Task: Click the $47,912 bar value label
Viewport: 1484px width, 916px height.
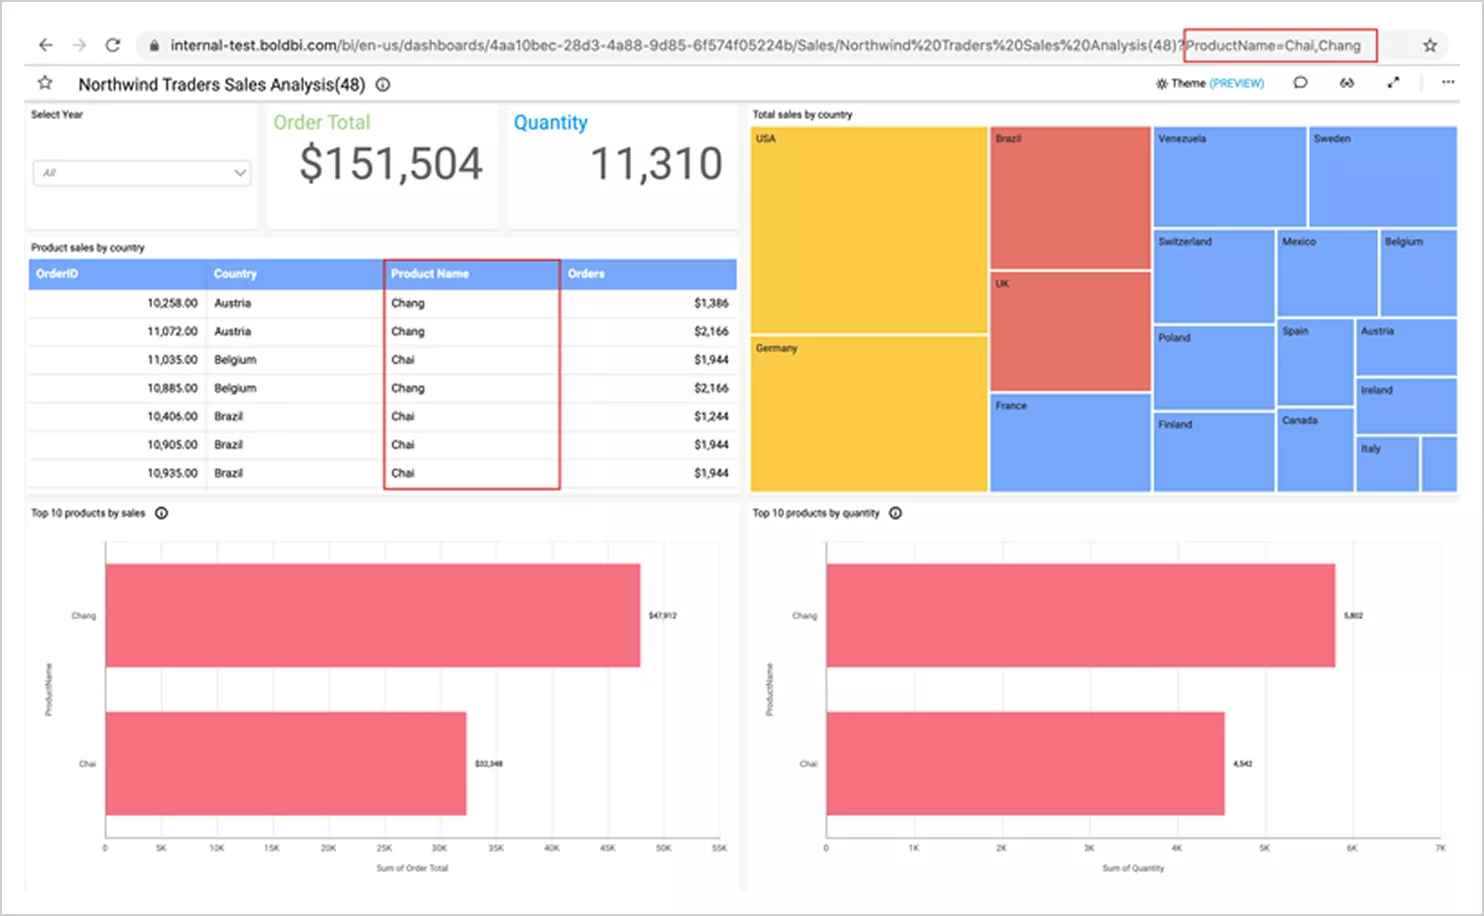Action: [x=662, y=616]
